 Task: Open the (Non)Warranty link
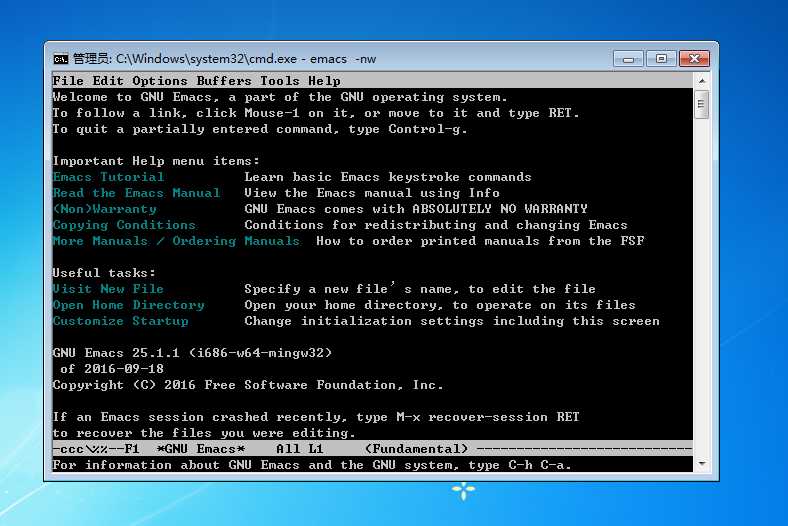(105, 209)
